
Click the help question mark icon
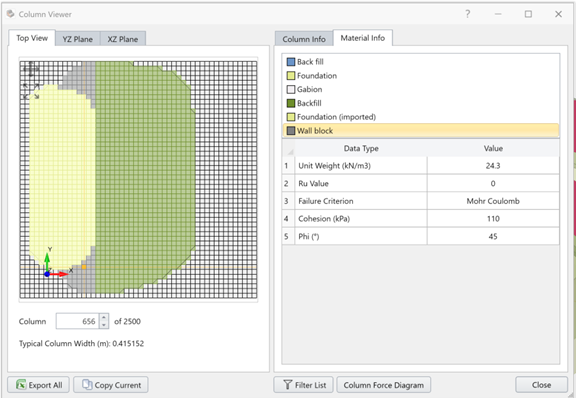tap(468, 14)
